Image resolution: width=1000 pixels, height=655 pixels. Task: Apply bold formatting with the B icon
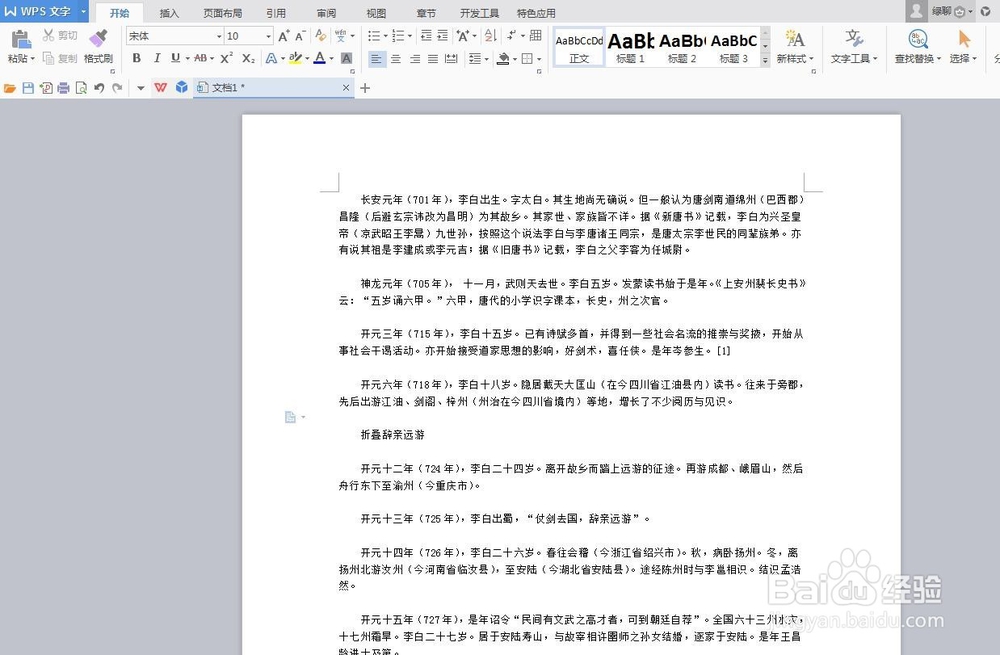pos(136,58)
